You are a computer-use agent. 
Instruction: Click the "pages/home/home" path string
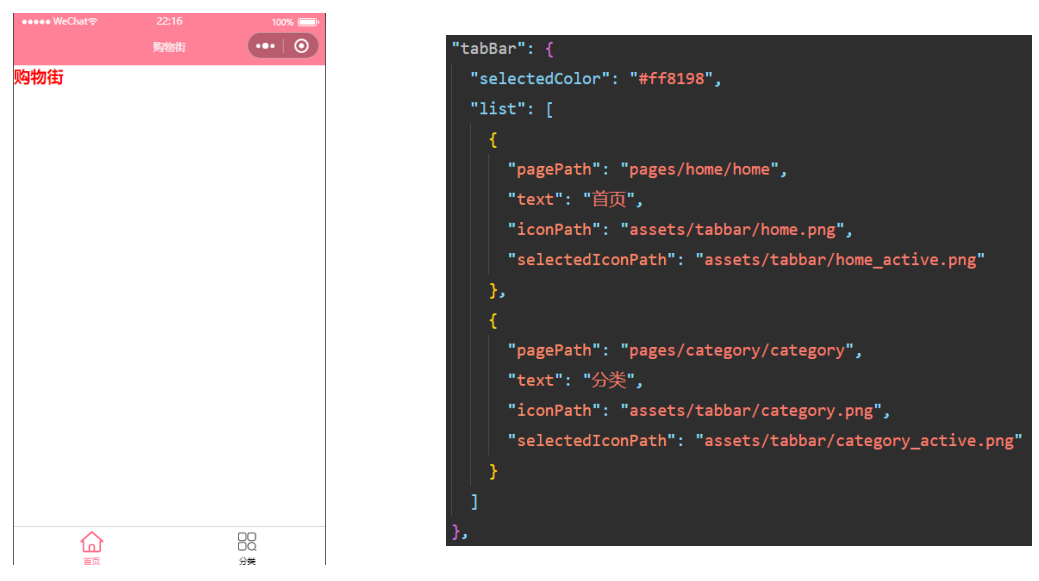tap(699, 170)
